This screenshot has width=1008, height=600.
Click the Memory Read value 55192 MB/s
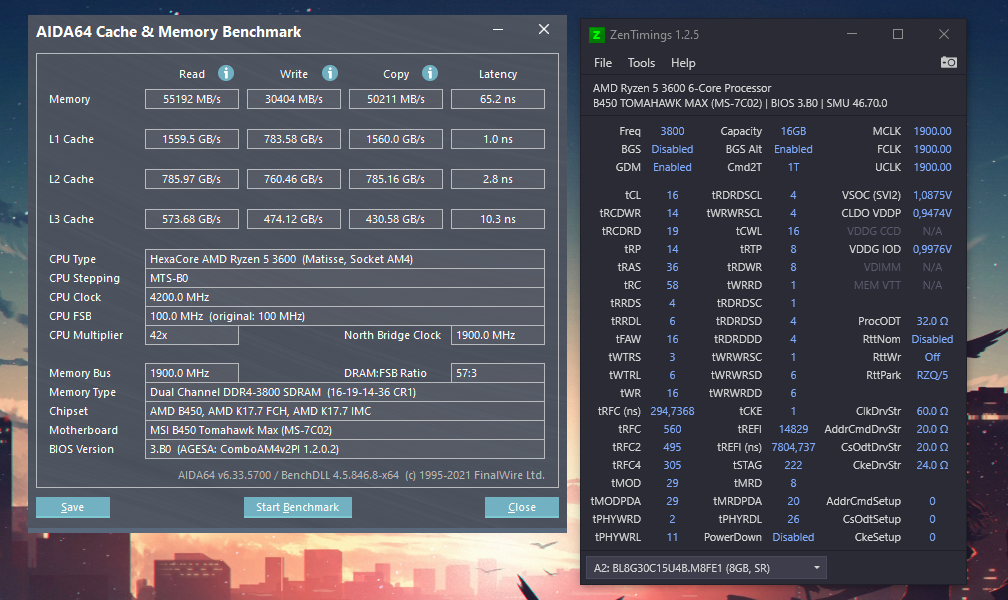point(192,99)
